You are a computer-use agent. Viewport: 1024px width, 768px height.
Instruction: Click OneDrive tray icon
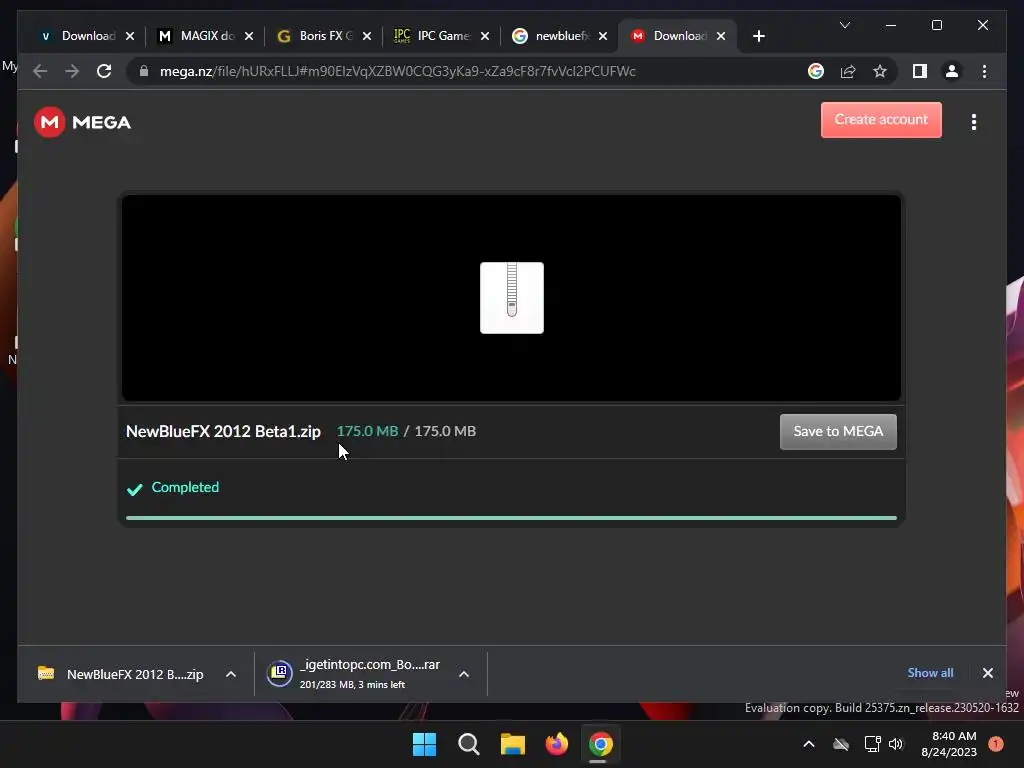point(840,744)
